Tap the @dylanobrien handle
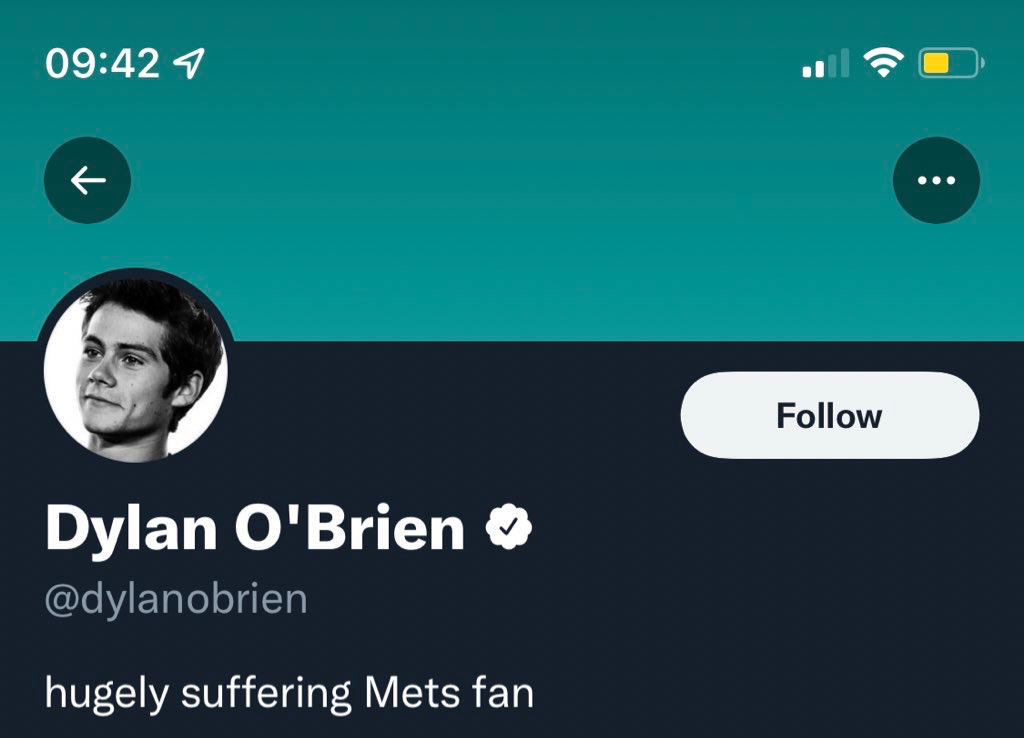This screenshot has height=738, width=1024. [176, 599]
